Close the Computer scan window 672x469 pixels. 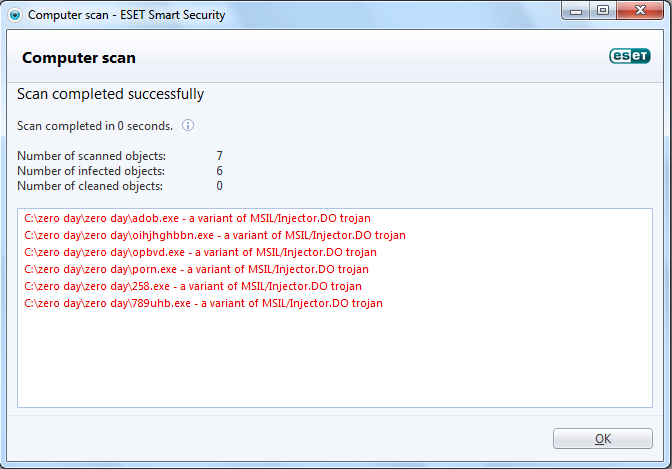[x=640, y=13]
